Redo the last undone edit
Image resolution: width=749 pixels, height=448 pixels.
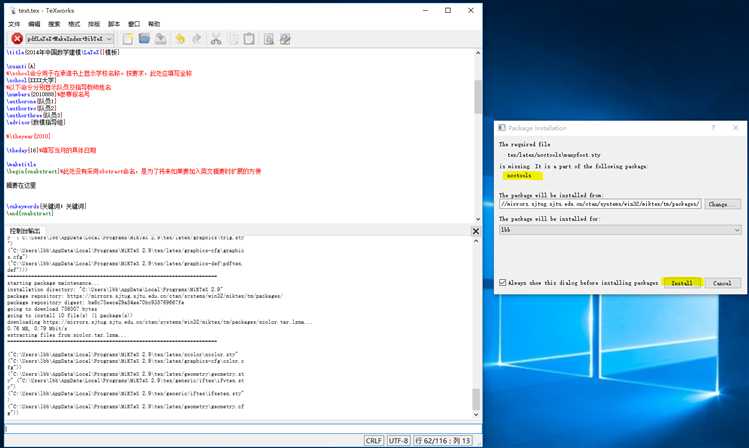point(197,39)
